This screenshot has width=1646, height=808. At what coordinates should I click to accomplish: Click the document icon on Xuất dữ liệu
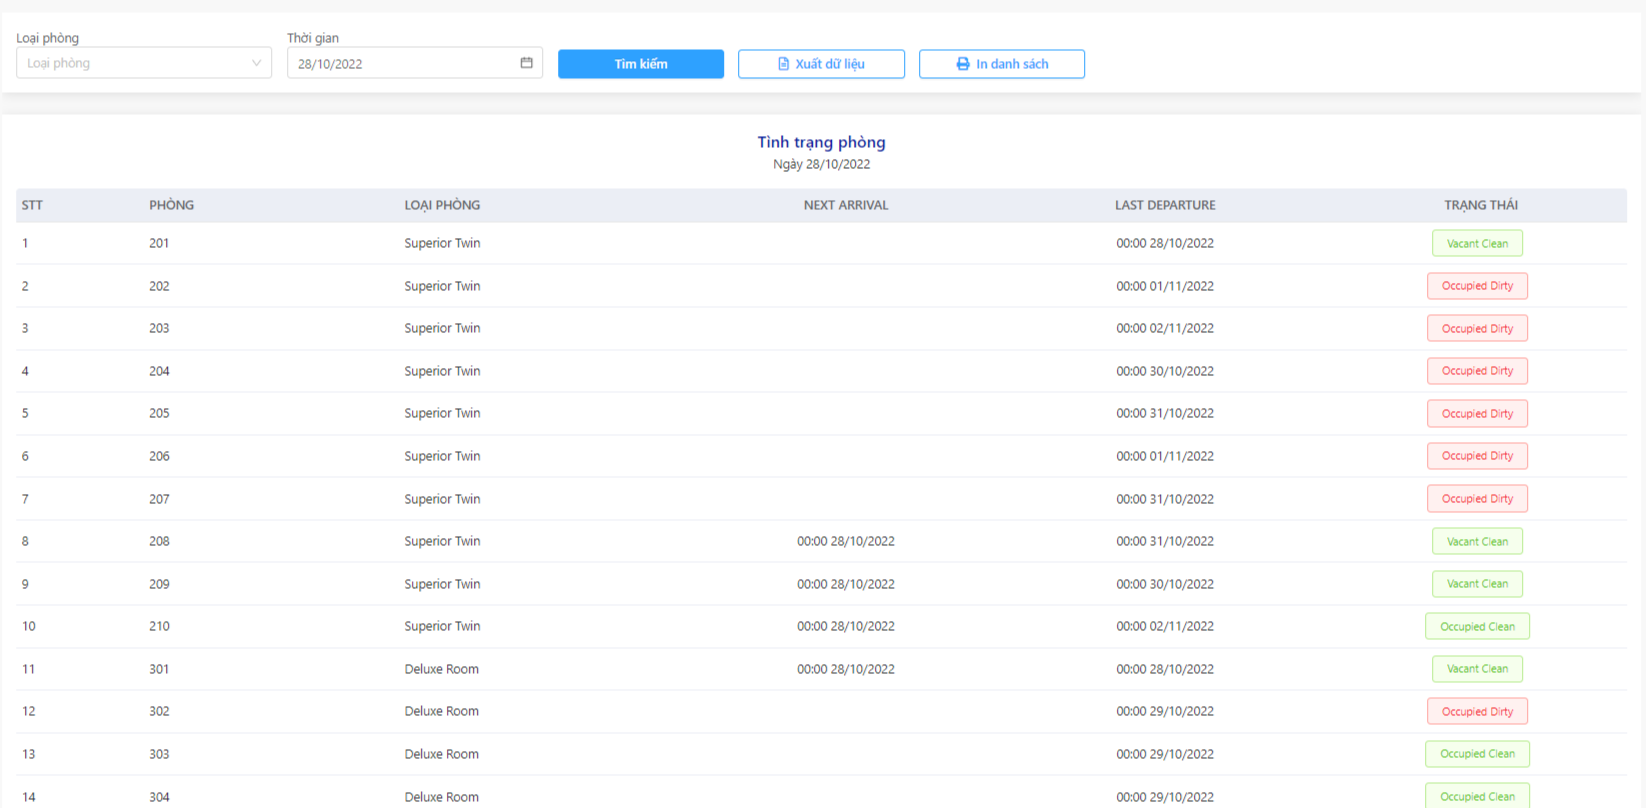tap(784, 64)
